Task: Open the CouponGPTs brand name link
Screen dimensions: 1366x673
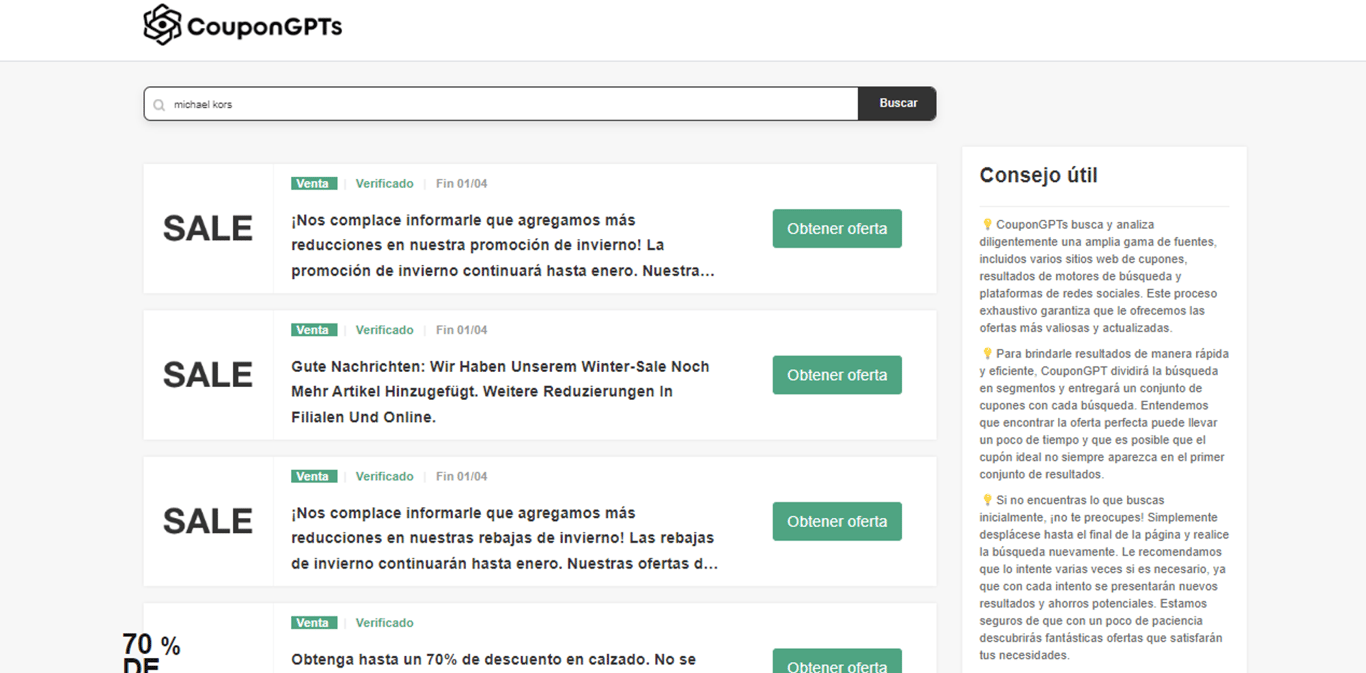Action: [x=264, y=27]
